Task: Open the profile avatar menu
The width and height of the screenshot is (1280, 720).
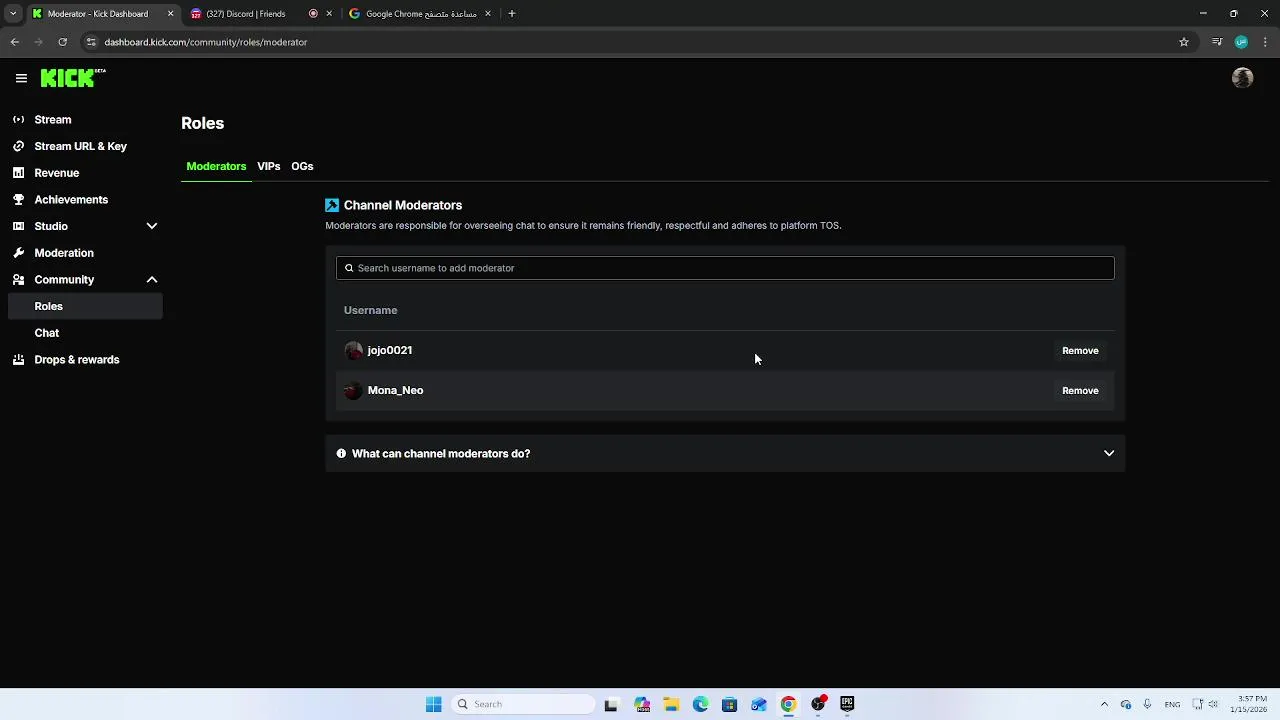Action: pos(1242,78)
